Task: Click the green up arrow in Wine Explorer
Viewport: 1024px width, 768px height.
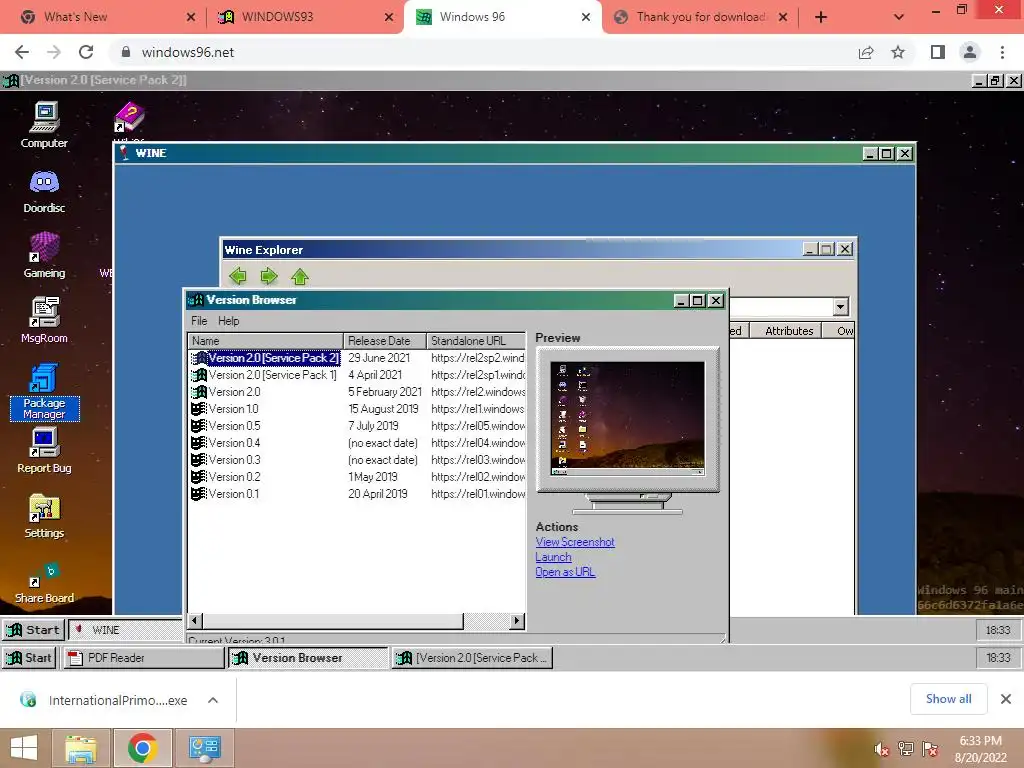Action: pos(300,276)
